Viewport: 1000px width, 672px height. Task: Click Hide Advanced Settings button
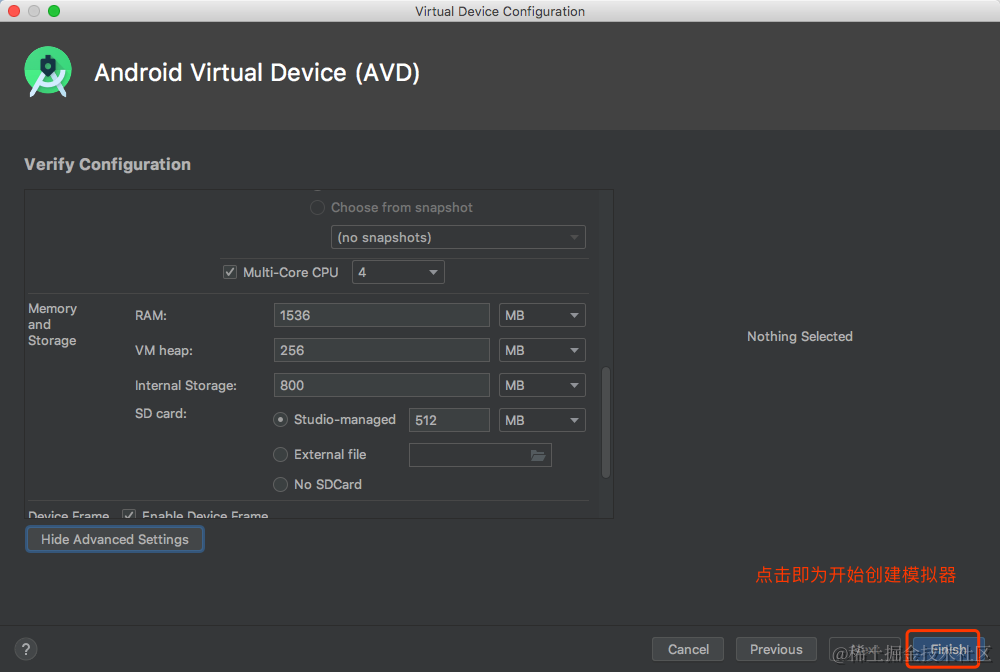(115, 539)
